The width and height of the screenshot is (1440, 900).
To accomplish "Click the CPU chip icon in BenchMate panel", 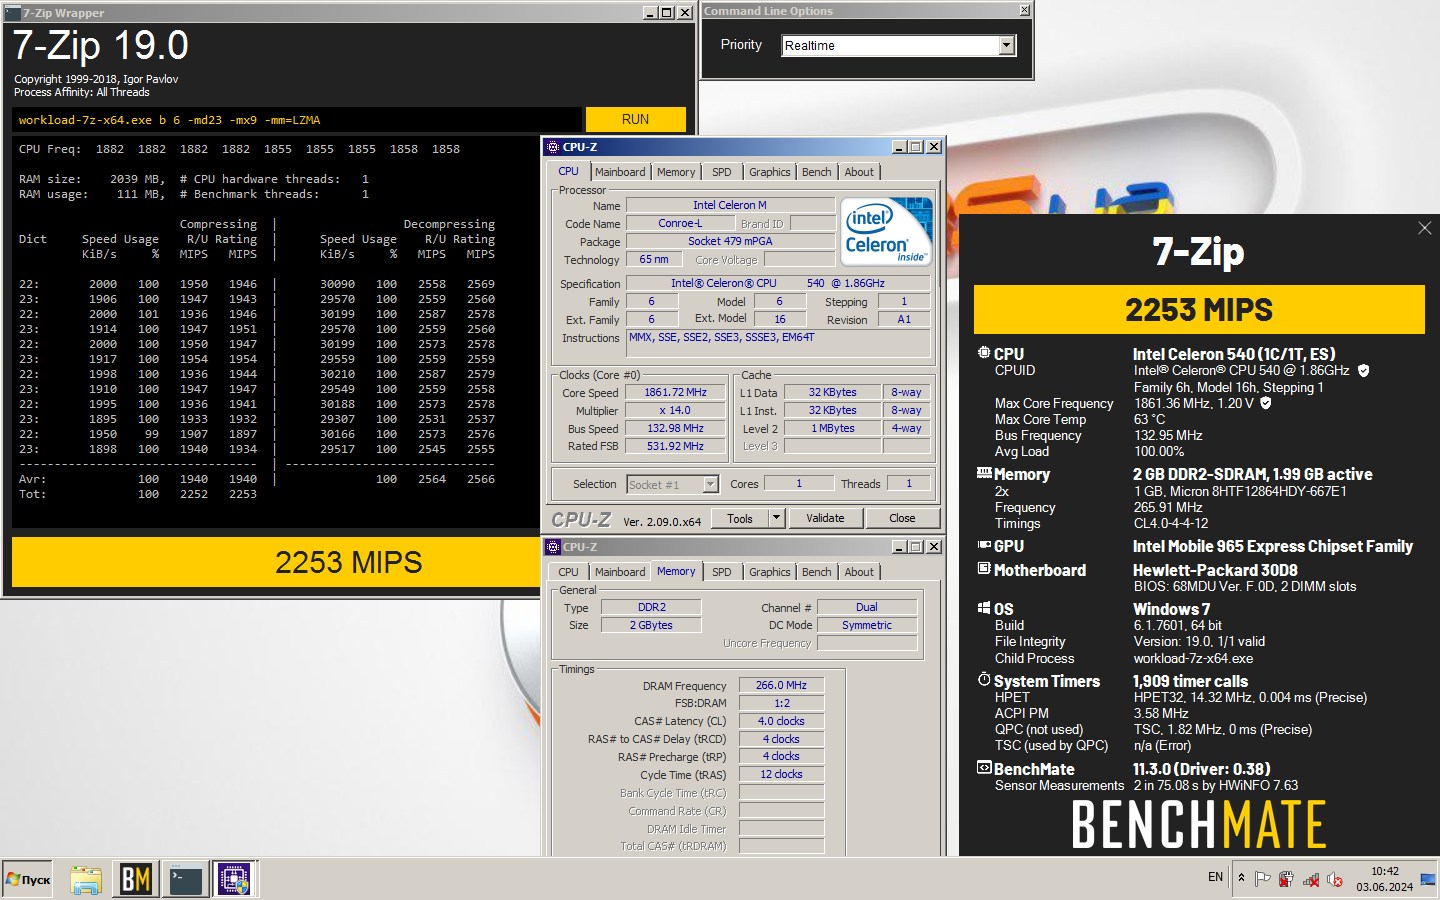I will click(984, 353).
